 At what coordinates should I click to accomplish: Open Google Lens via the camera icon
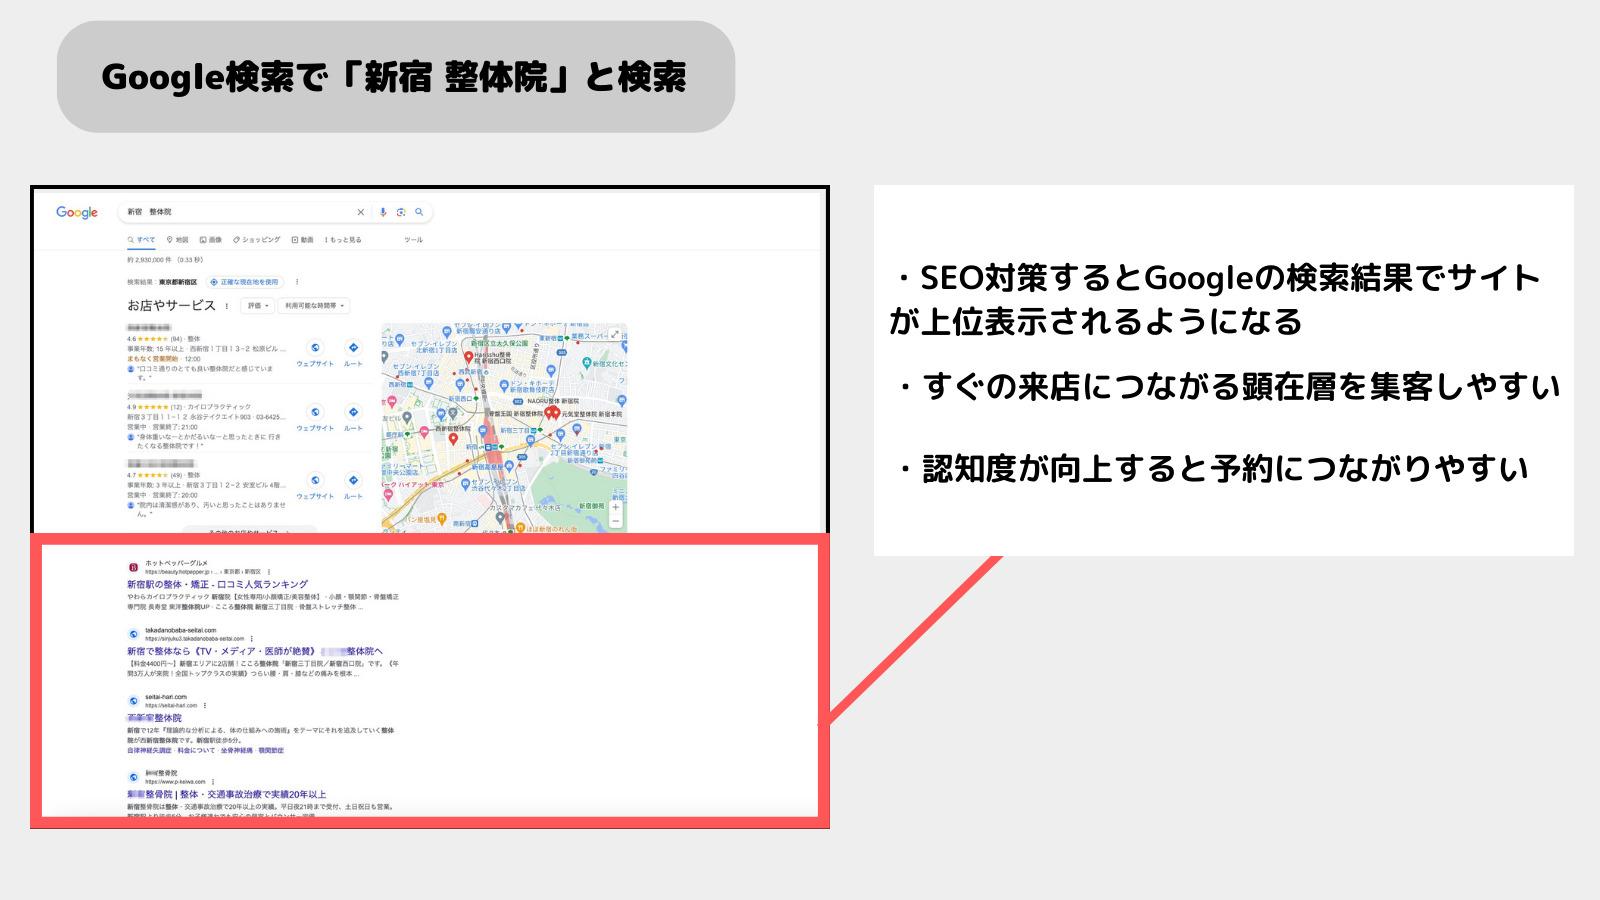pyautogui.click(x=401, y=213)
